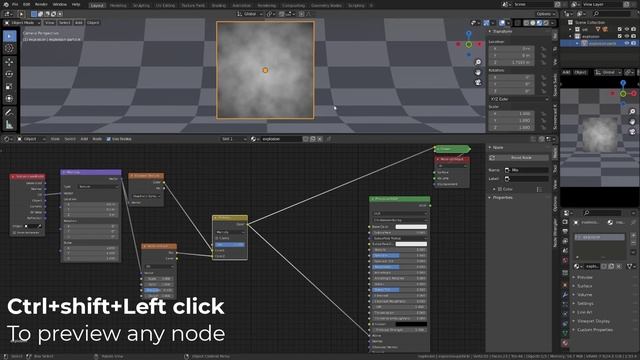The width and height of the screenshot is (640, 360).
Task: Click the pan hand icon in small right viewport
Action: pyautogui.click(x=632, y=122)
